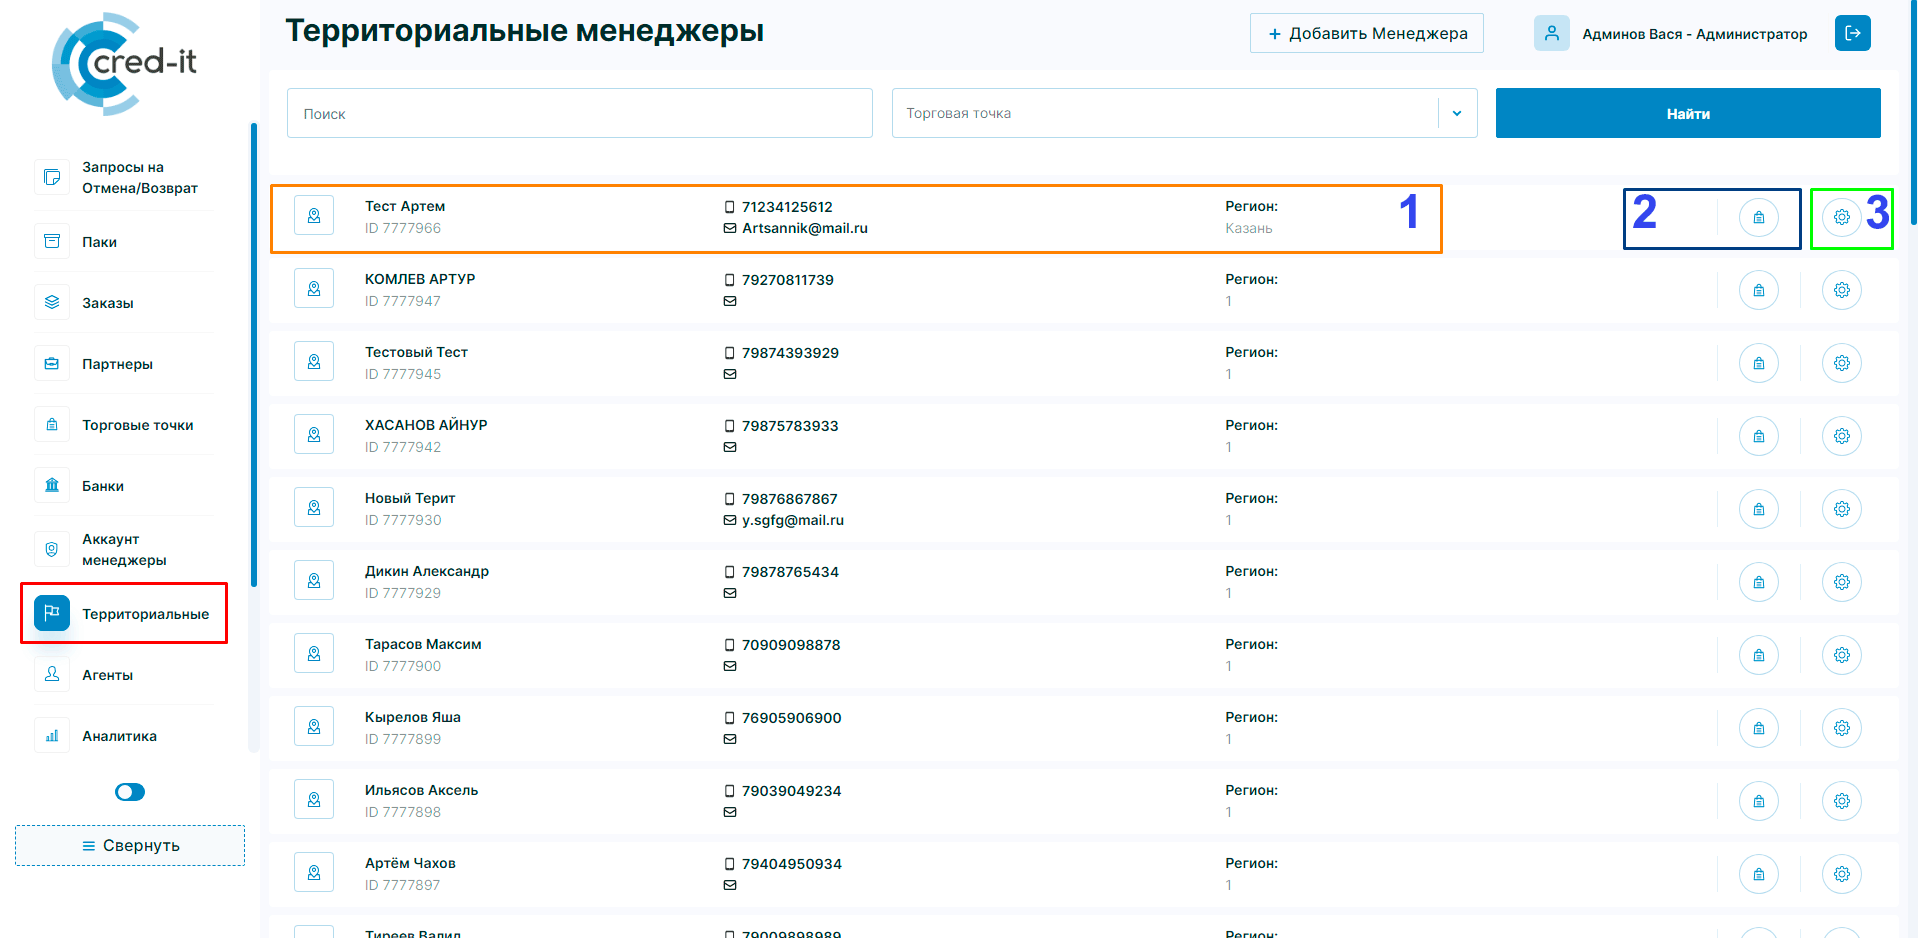Open settings gear for Тест Артем
The image size is (1918, 938).
tap(1841, 217)
